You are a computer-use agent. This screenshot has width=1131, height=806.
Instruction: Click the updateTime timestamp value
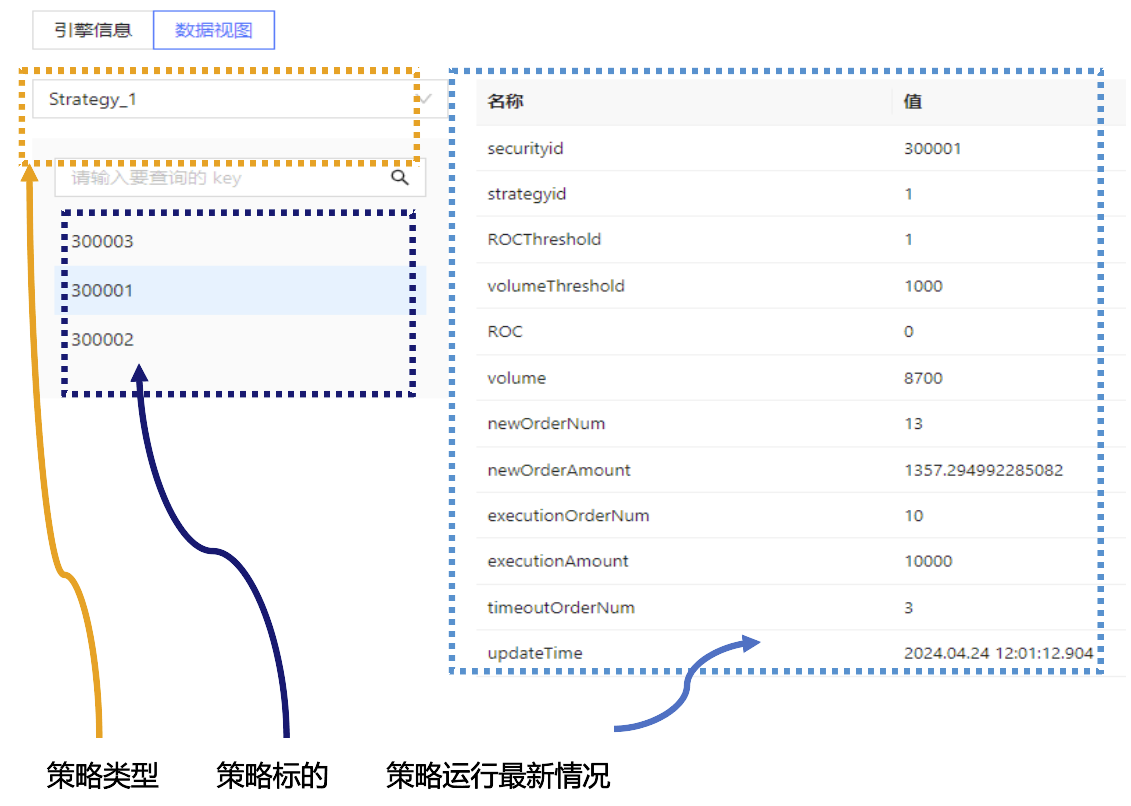997,653
